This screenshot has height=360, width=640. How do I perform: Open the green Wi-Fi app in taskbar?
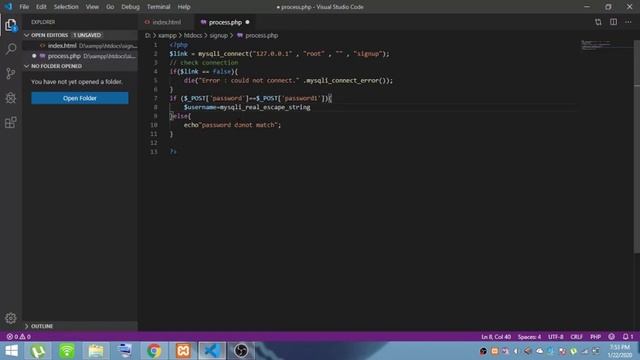pyautogui.click(x=67, y=351)
